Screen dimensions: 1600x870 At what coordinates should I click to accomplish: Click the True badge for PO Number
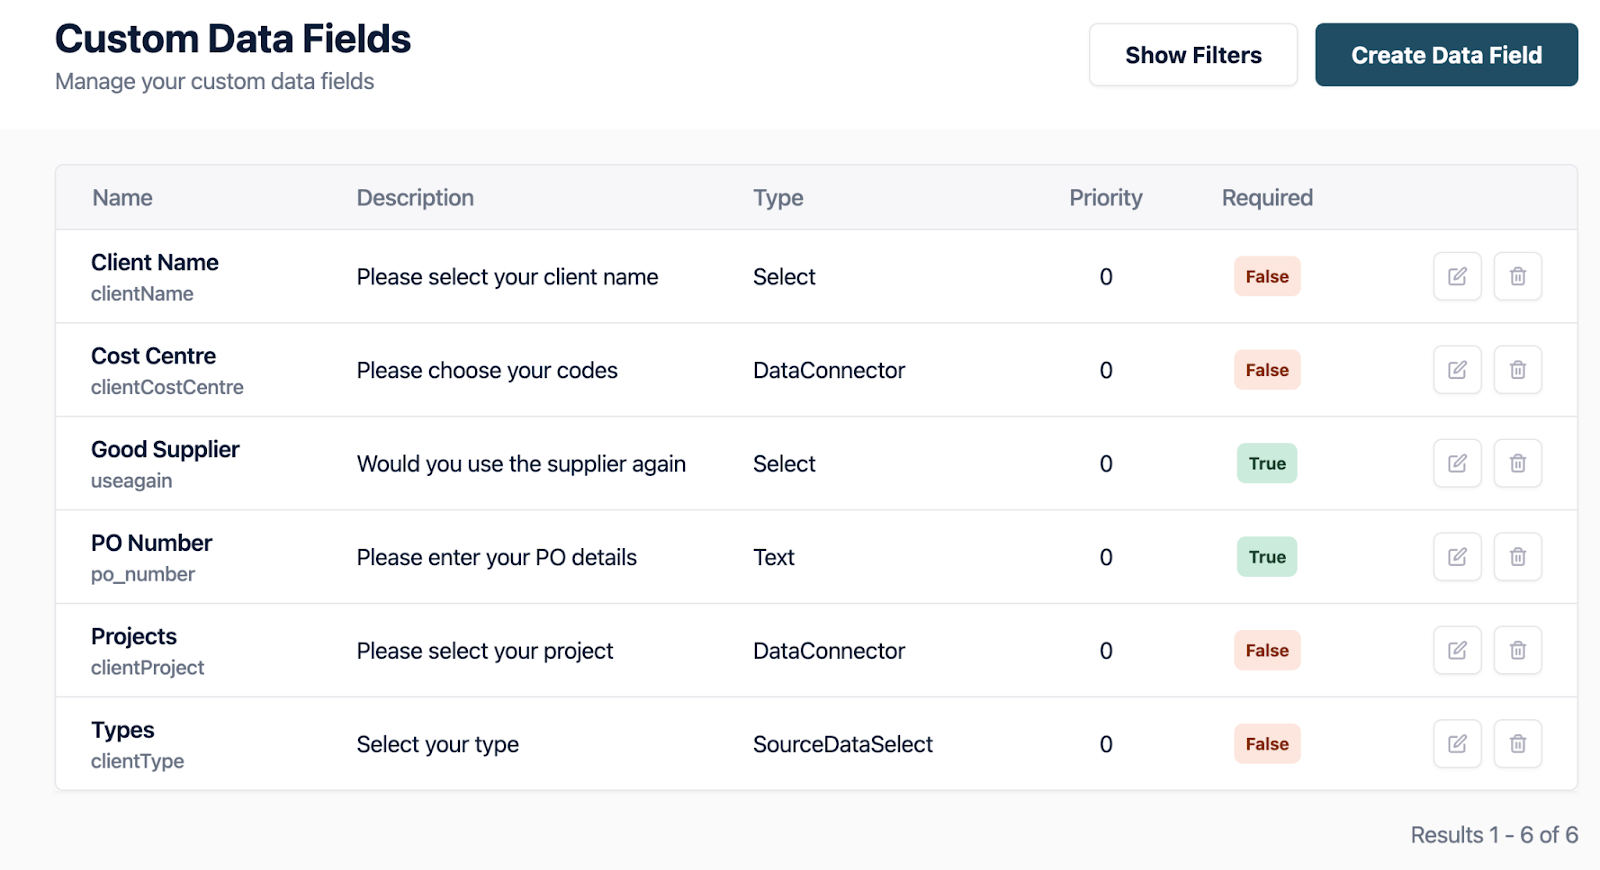pos(1267,557)
